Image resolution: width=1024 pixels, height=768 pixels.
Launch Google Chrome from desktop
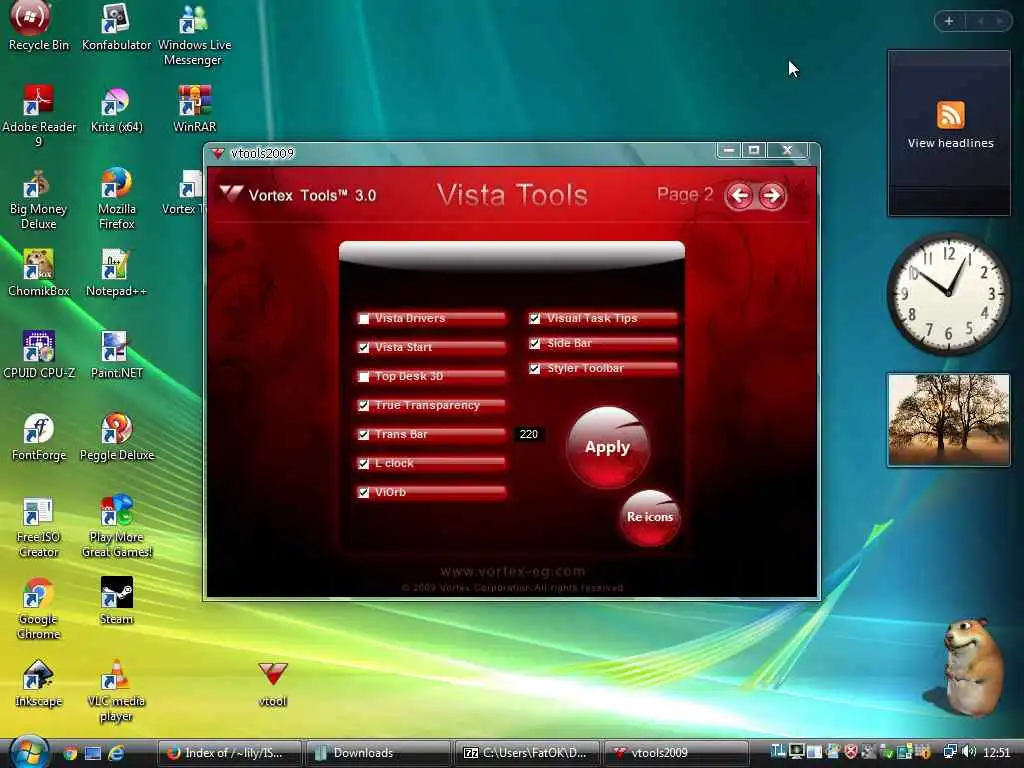(39, 609)
